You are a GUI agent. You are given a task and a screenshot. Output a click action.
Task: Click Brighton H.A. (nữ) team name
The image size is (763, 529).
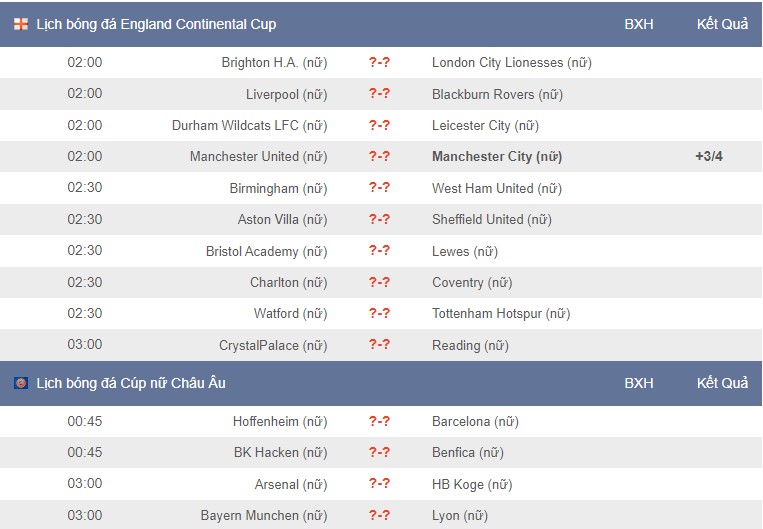point(274,63)
